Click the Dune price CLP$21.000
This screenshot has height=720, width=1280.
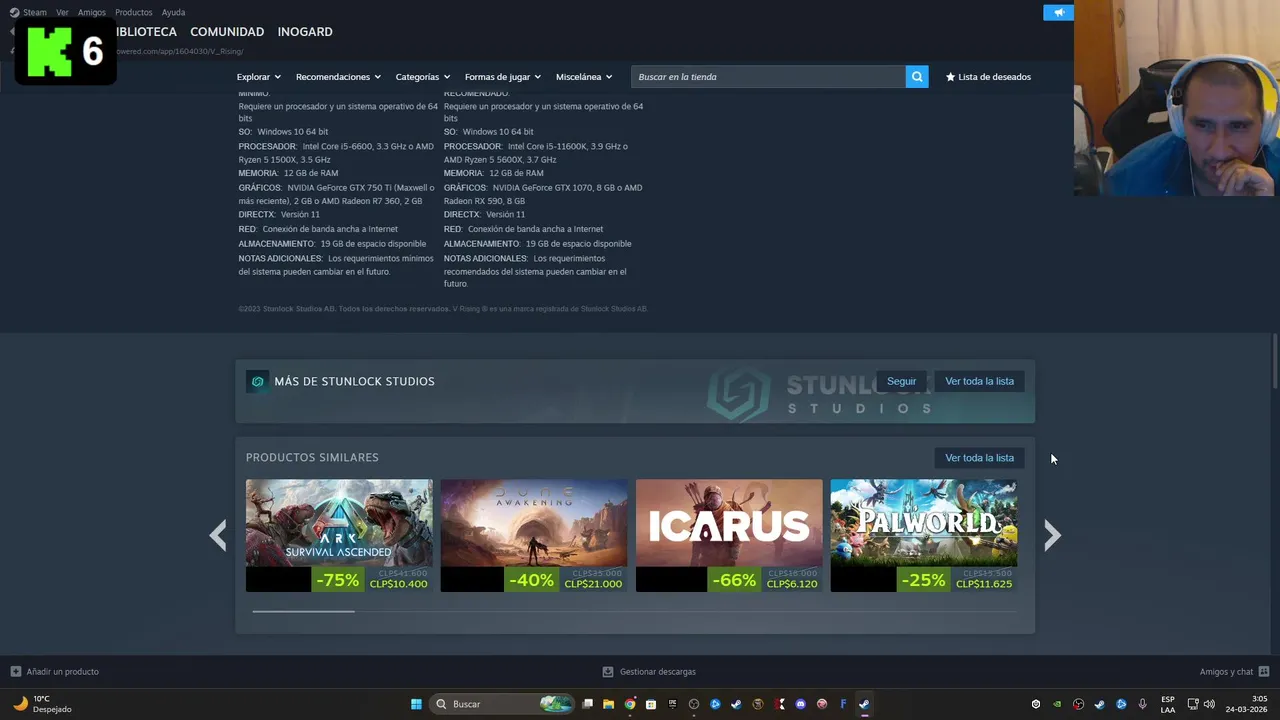(593, 584)
